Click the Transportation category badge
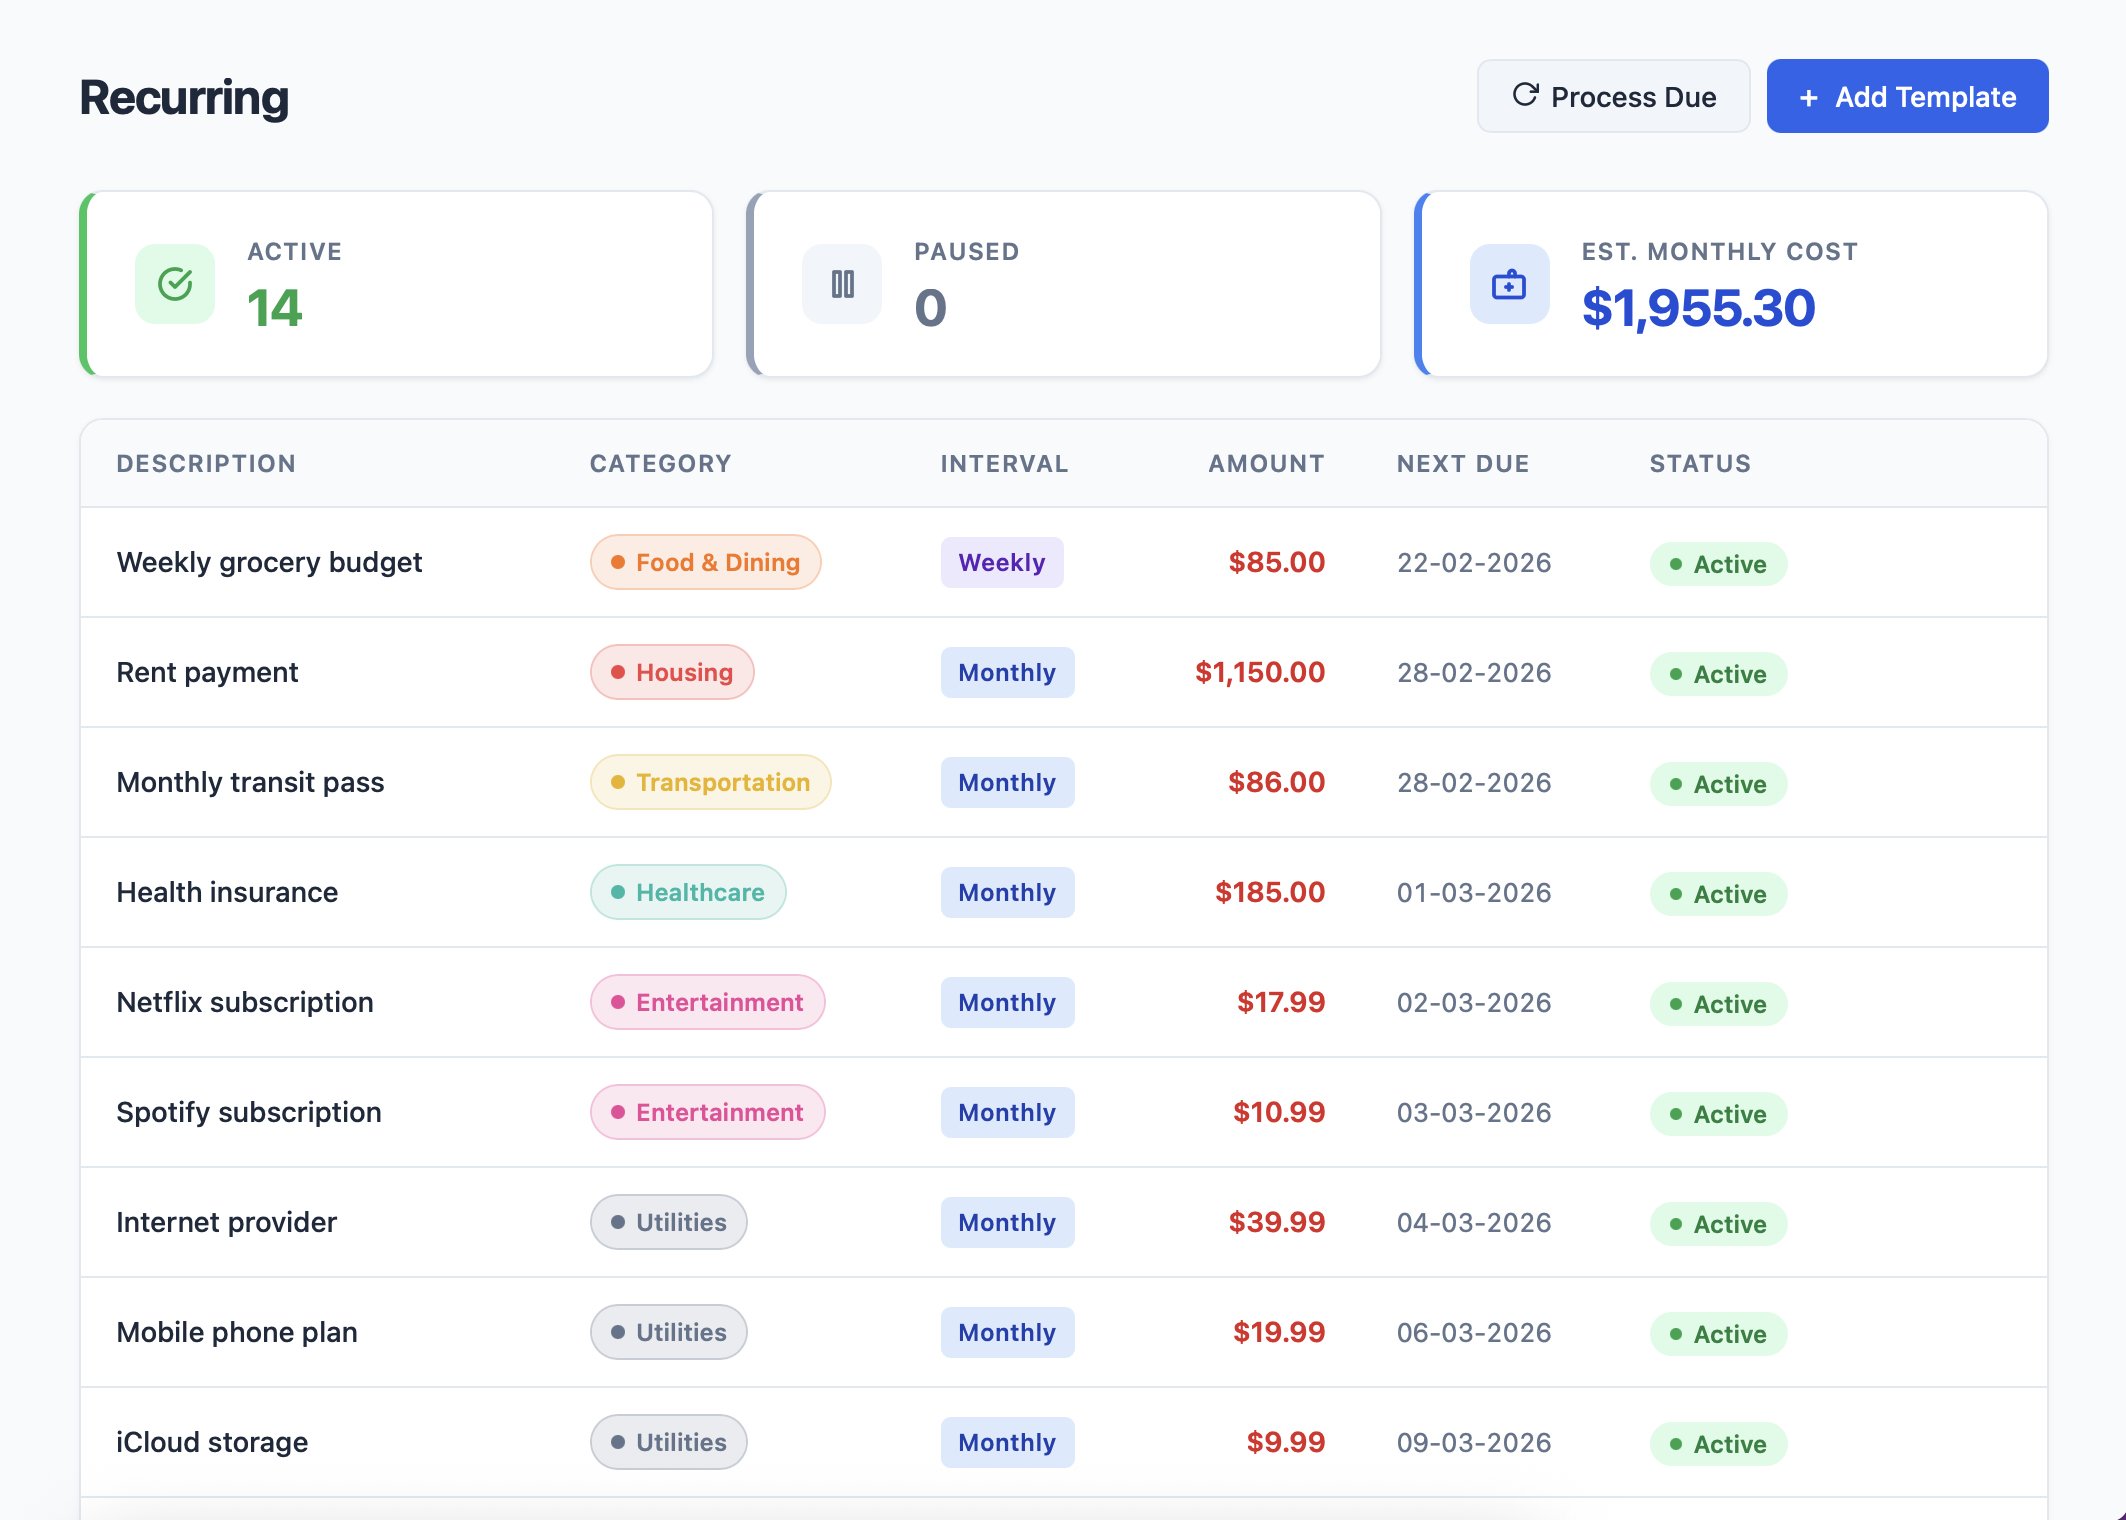Image resolution: width=2126 pixels, height=1520 pixels. (710, 782)
